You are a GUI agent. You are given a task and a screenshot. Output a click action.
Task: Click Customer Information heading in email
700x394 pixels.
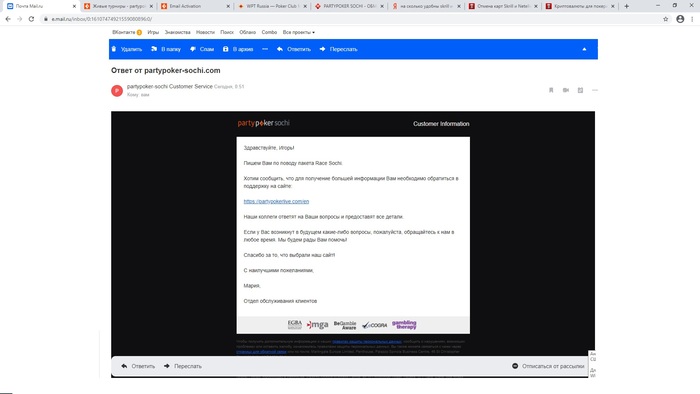(x=441, y=124)
